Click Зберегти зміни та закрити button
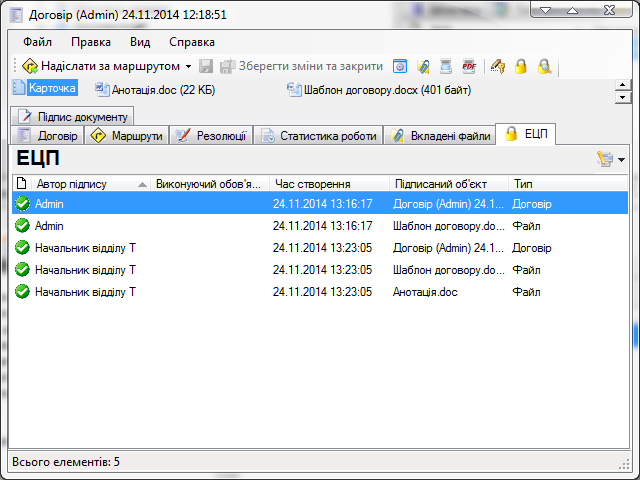Viewport: 640px width, 480px height. click(x=301, y=66)
